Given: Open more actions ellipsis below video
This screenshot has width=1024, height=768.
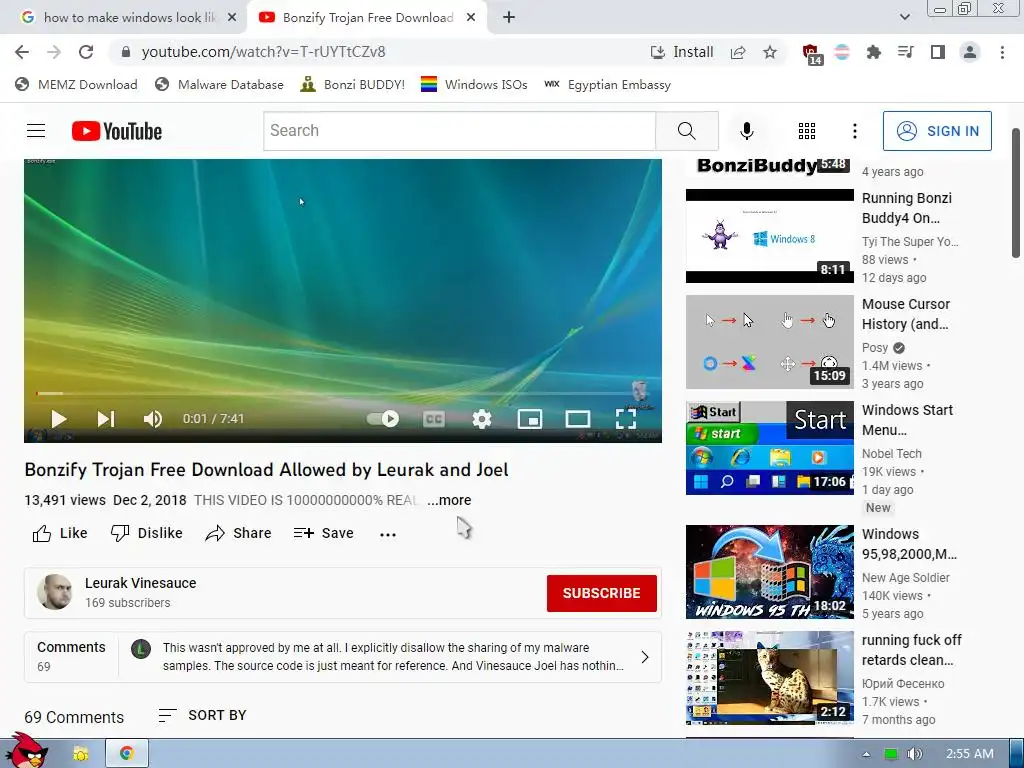Looking at the screenshot, I should (x=388, y=534).
